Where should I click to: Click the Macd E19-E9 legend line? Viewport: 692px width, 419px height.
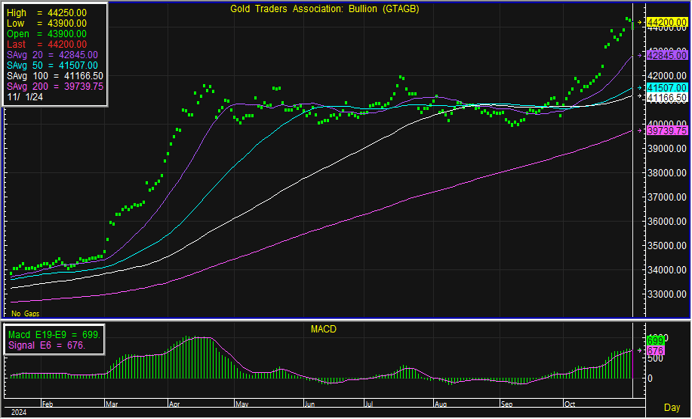(x=52, y=334)
